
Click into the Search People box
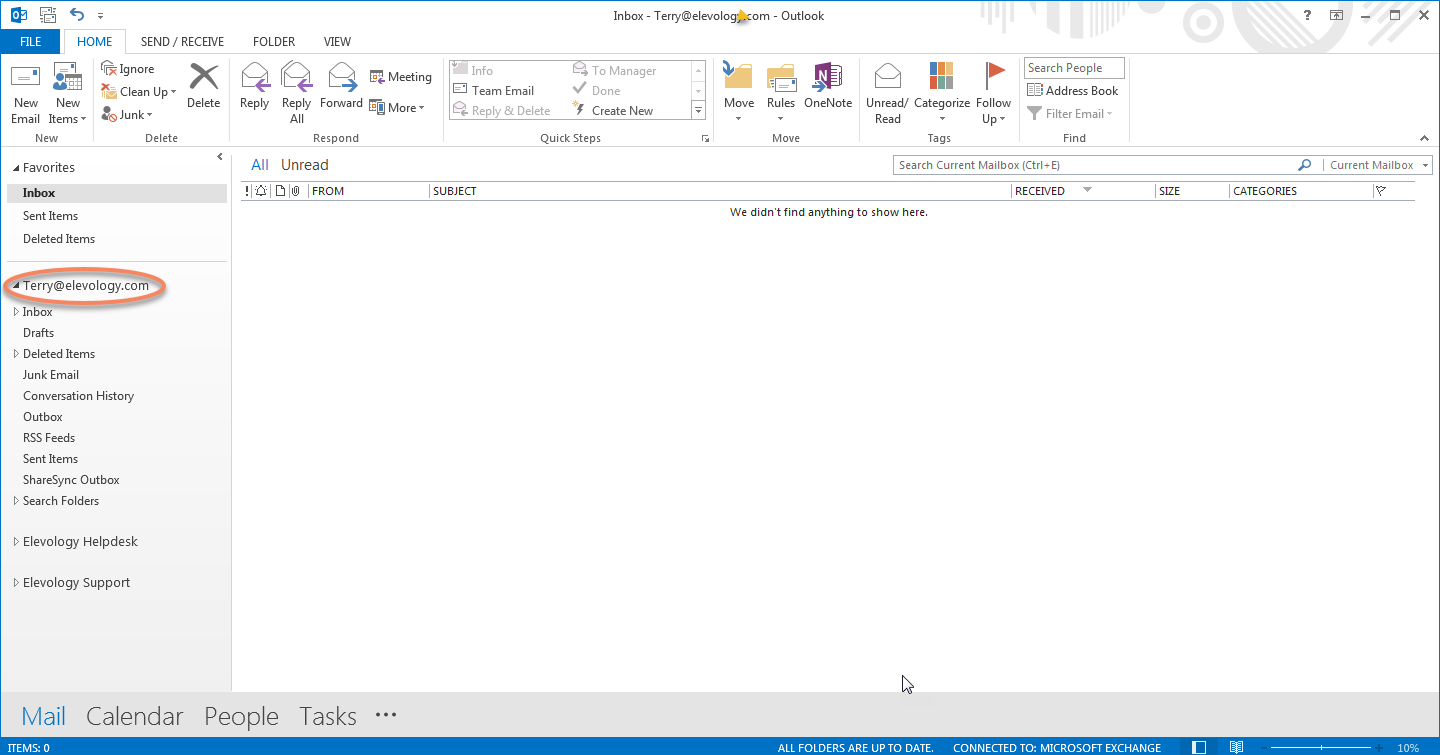[x=1074, y=68]
